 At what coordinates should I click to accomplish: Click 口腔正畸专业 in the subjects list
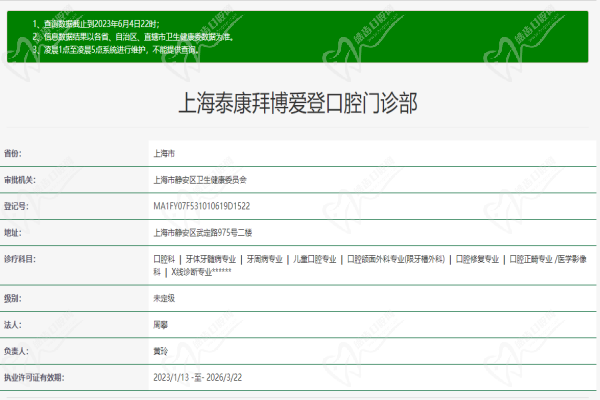(531, 259)
